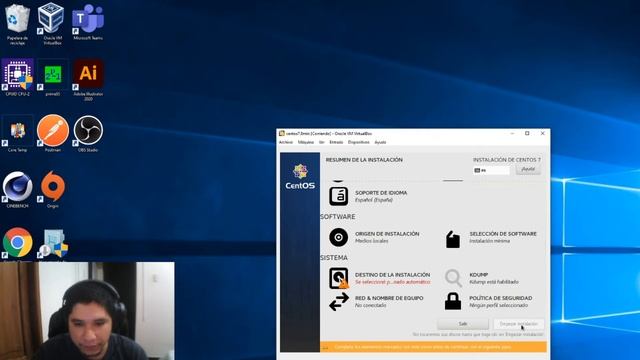This screenshot has width=640, height=360.
Task: Open Destino de la Instalación disk icon
Action: click(338, 278)
